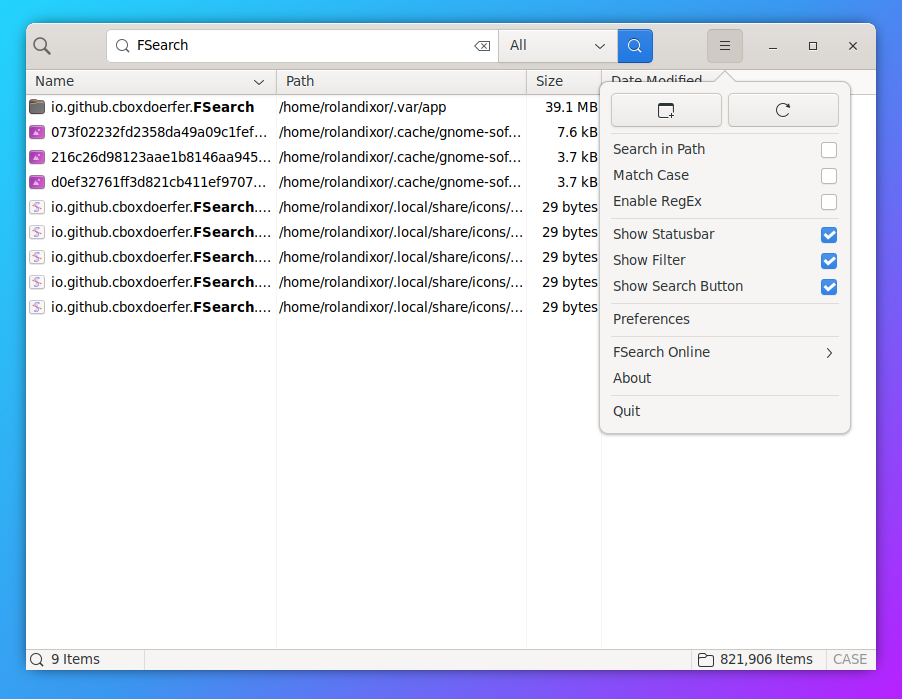Click the magnifying glass inside the search entry
The image size is (902, 699).
pyautogui.click(x=121, y=45)
